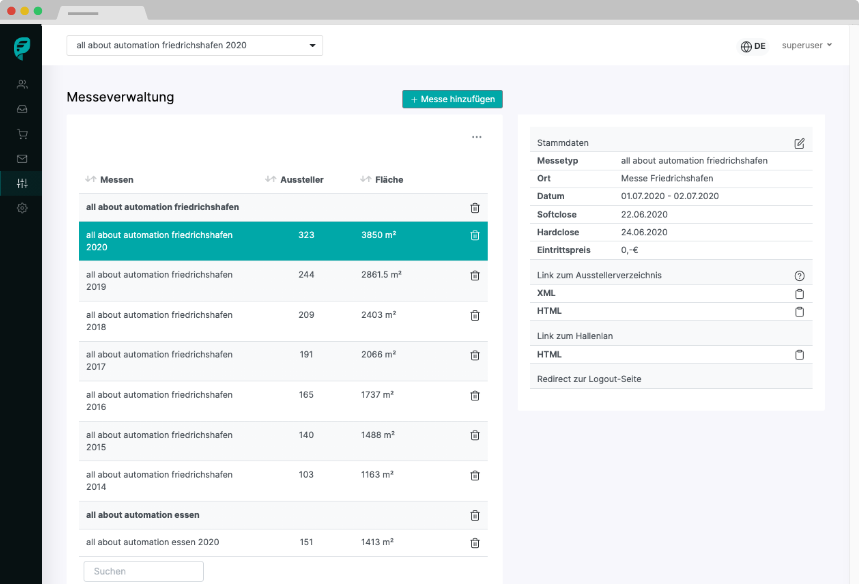
Task: Open the gear icon in sidebar
Action: click(x=22, y=208)
